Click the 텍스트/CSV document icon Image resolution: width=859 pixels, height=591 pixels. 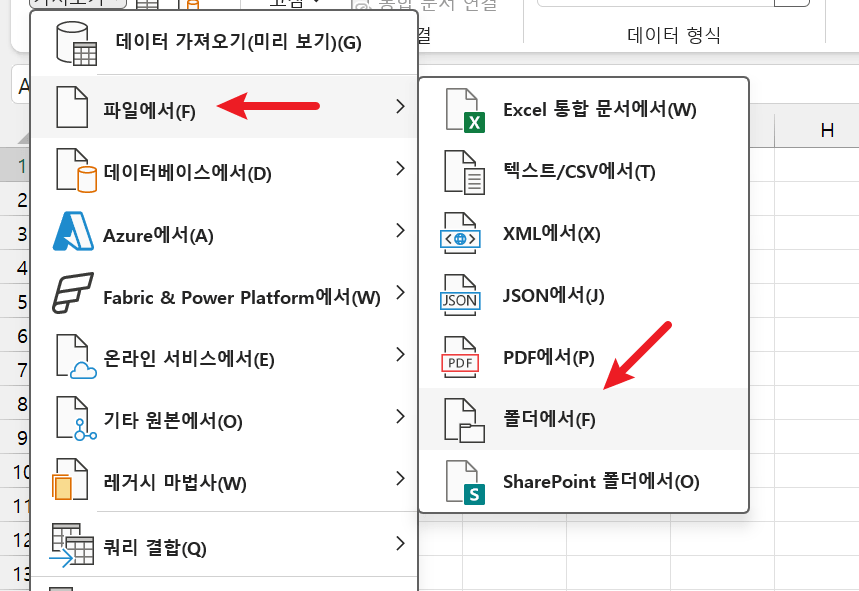point(465,172)
